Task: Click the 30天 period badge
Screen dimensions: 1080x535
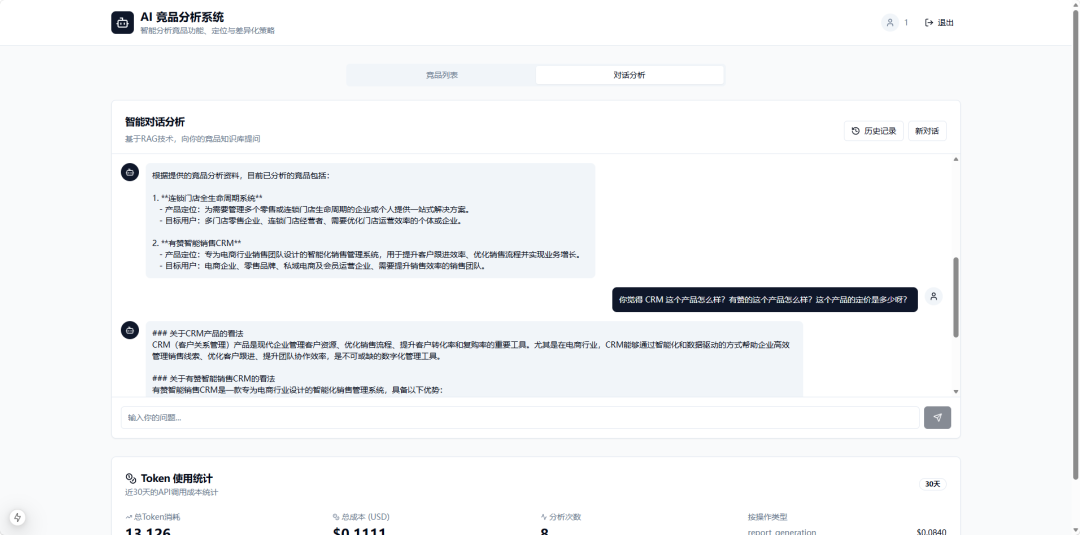Action: [932, 484]
